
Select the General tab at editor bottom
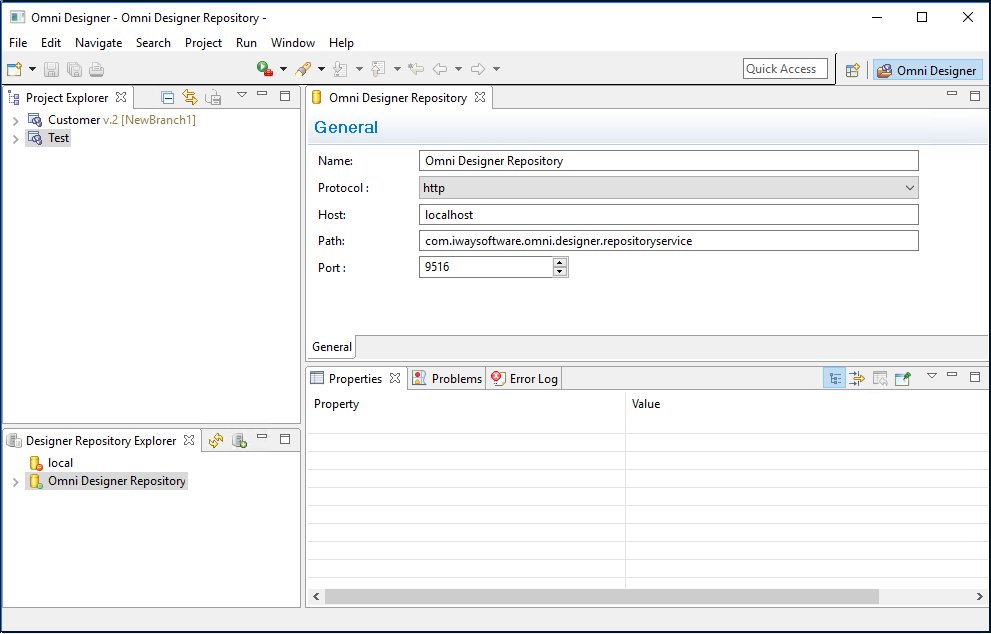pos(332,346)
